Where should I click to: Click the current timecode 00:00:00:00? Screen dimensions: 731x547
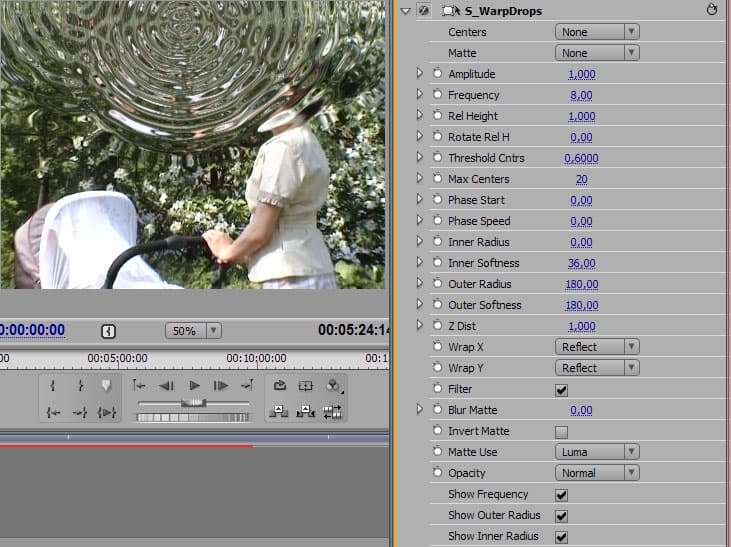point(32,330)
